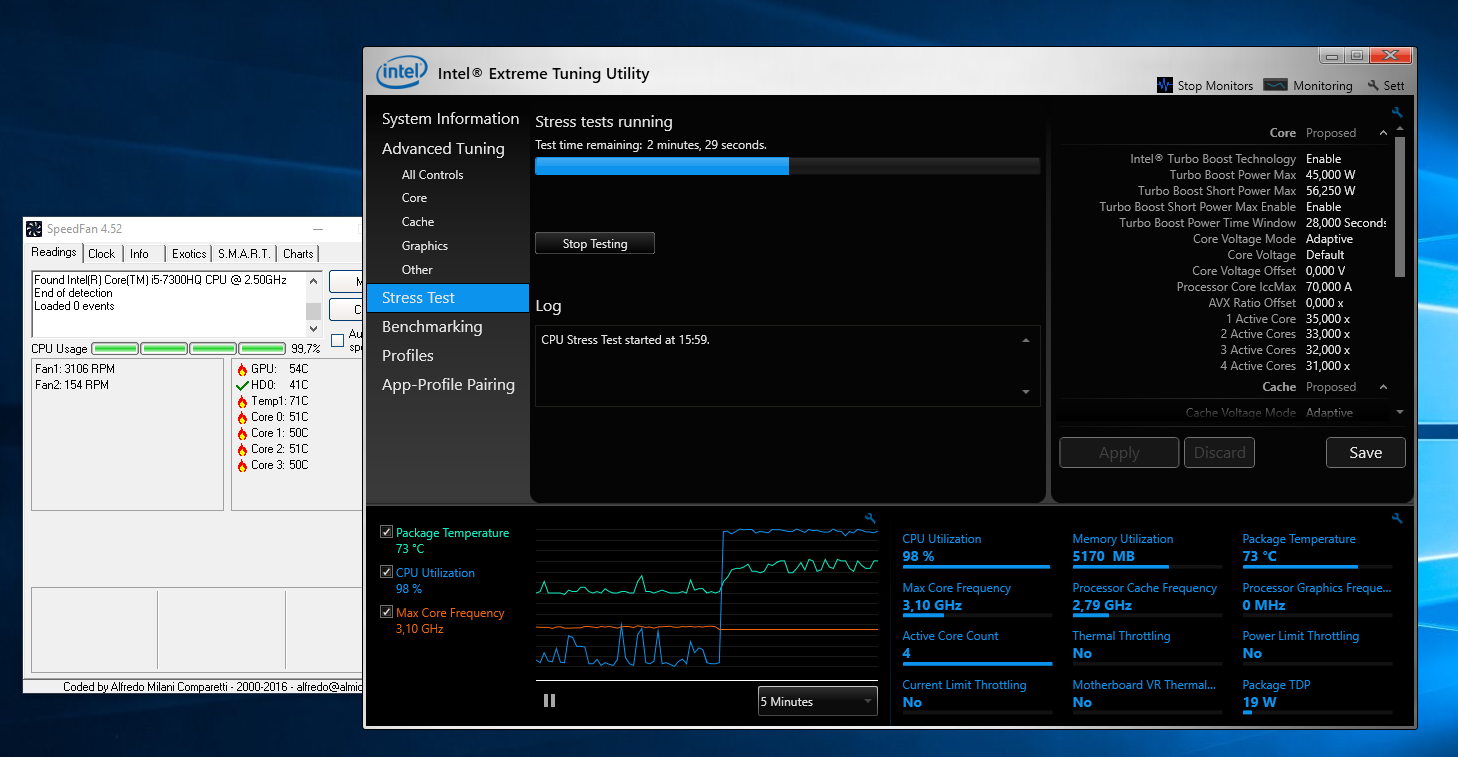Collapse the Cache proposed settings section
Image resolution: width=1458 pixels, height=757 pixels.
(1383, 387)
